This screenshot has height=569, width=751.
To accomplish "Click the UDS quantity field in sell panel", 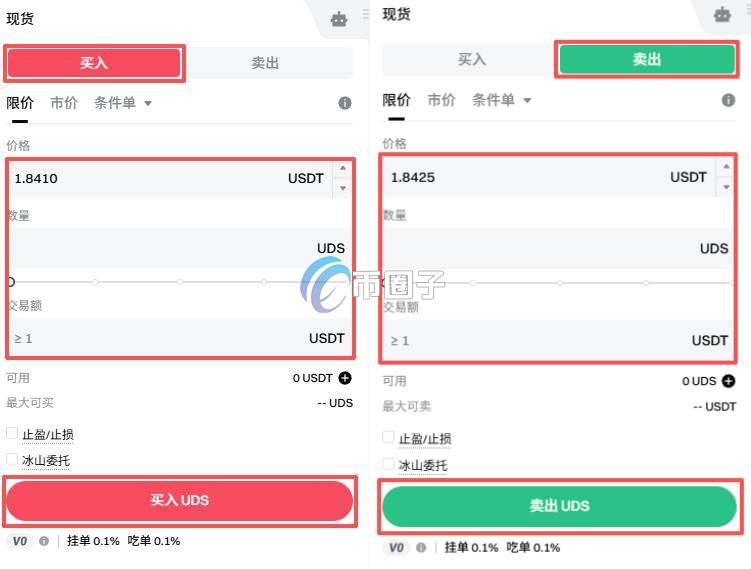I will (x=558, y=249).
